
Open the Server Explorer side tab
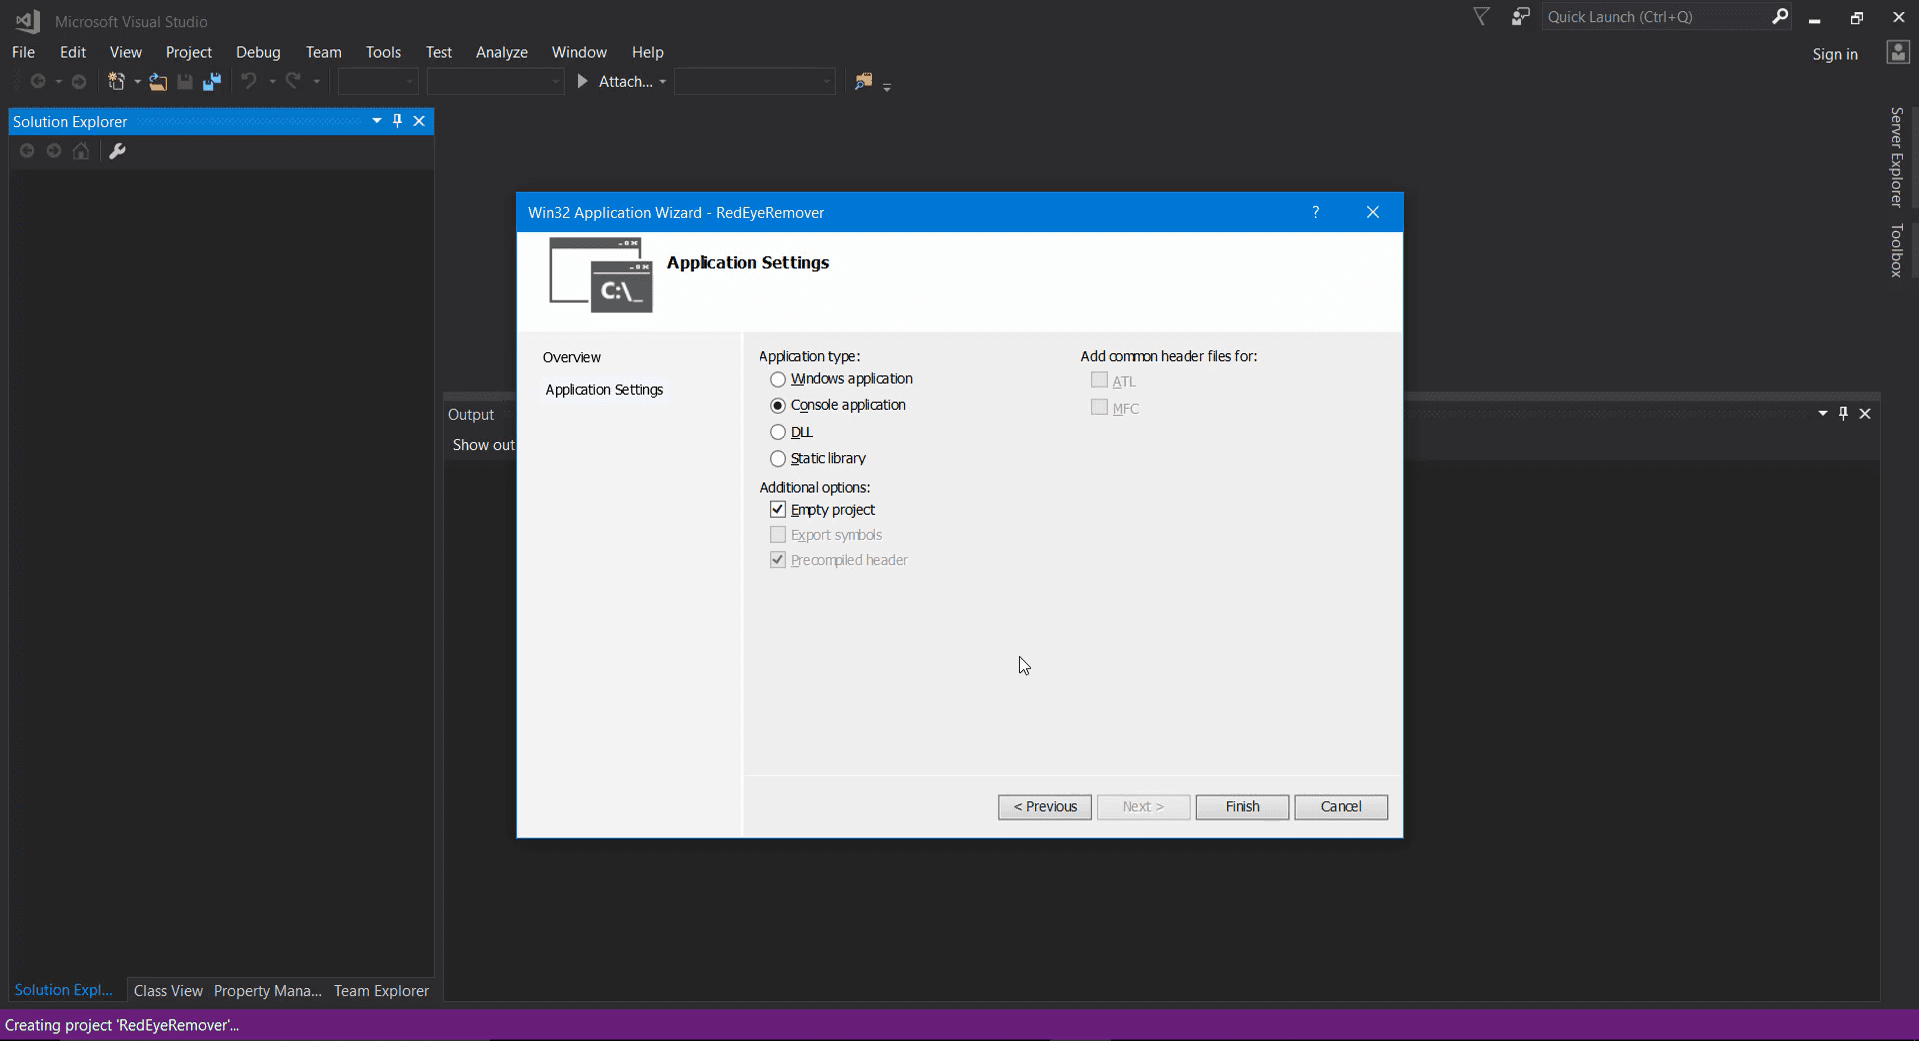pos(1896,157)
